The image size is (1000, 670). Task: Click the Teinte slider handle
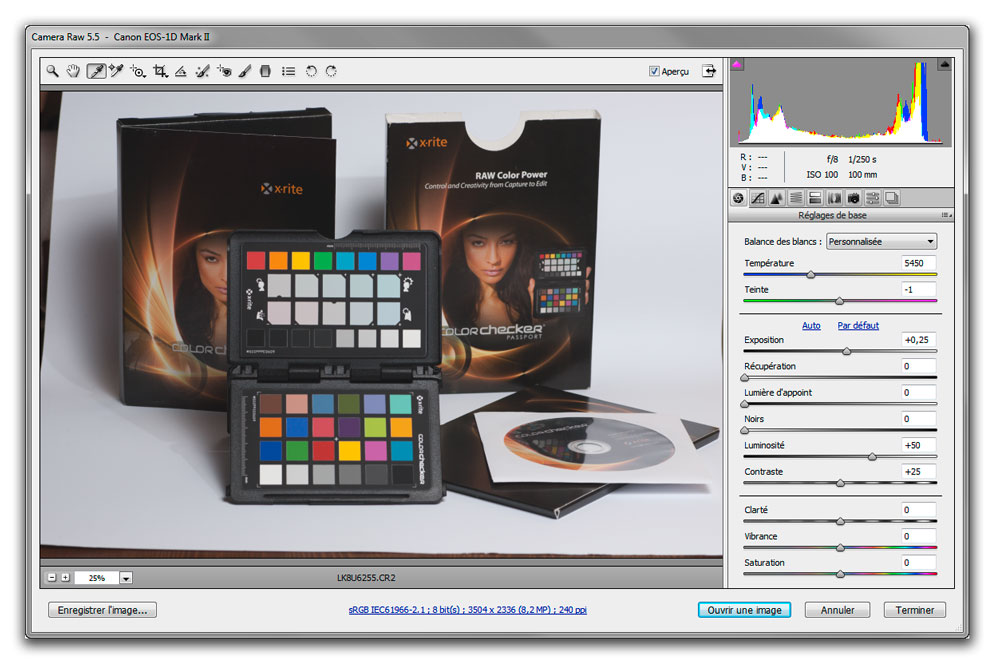tap(839, 301)
